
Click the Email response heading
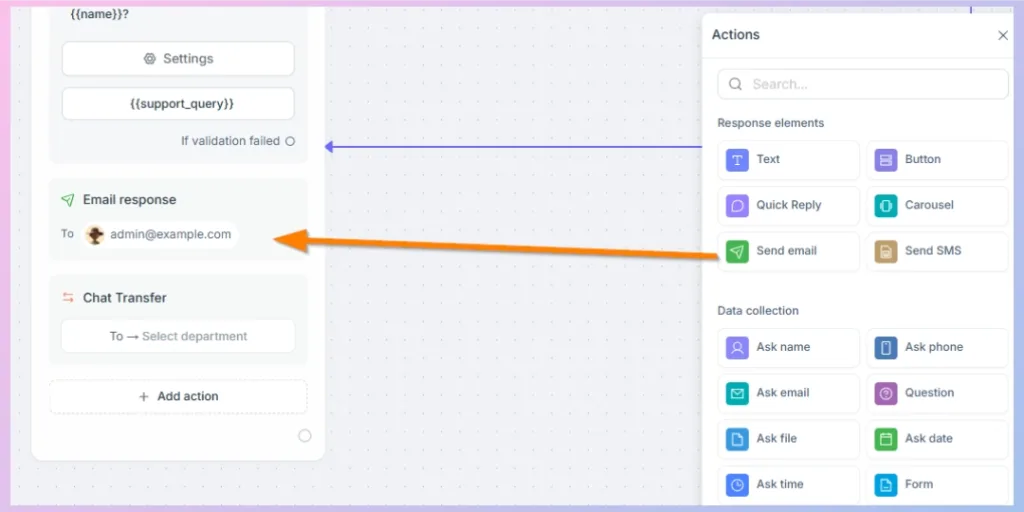tap(129, 200)
